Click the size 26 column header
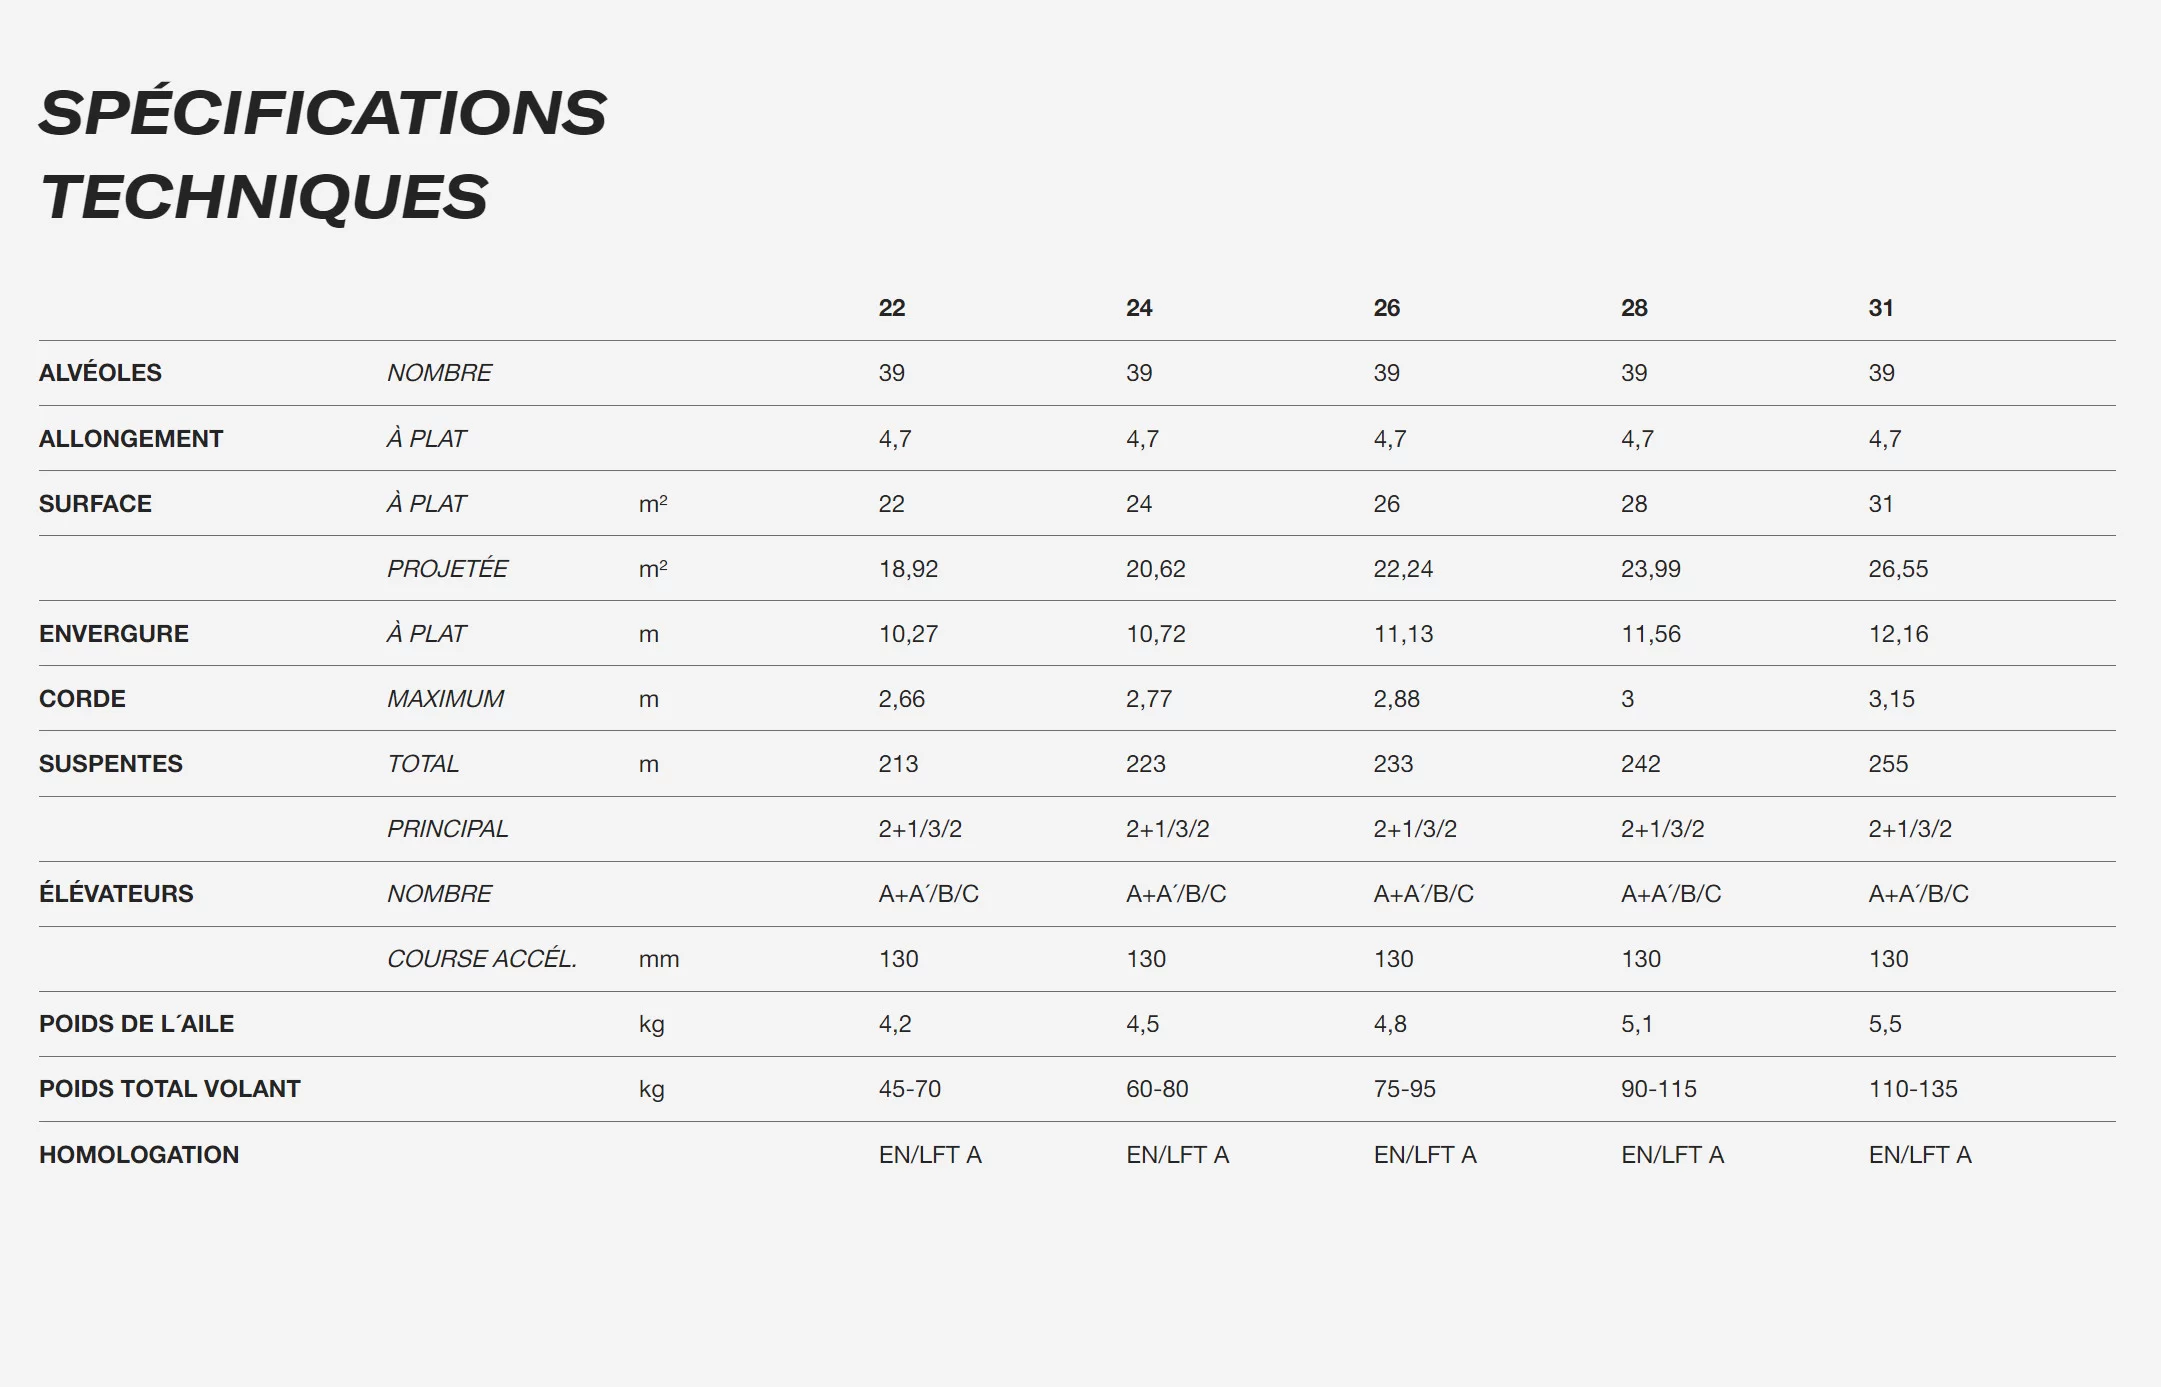The image size is (2161, 1387). [1386, 308]
